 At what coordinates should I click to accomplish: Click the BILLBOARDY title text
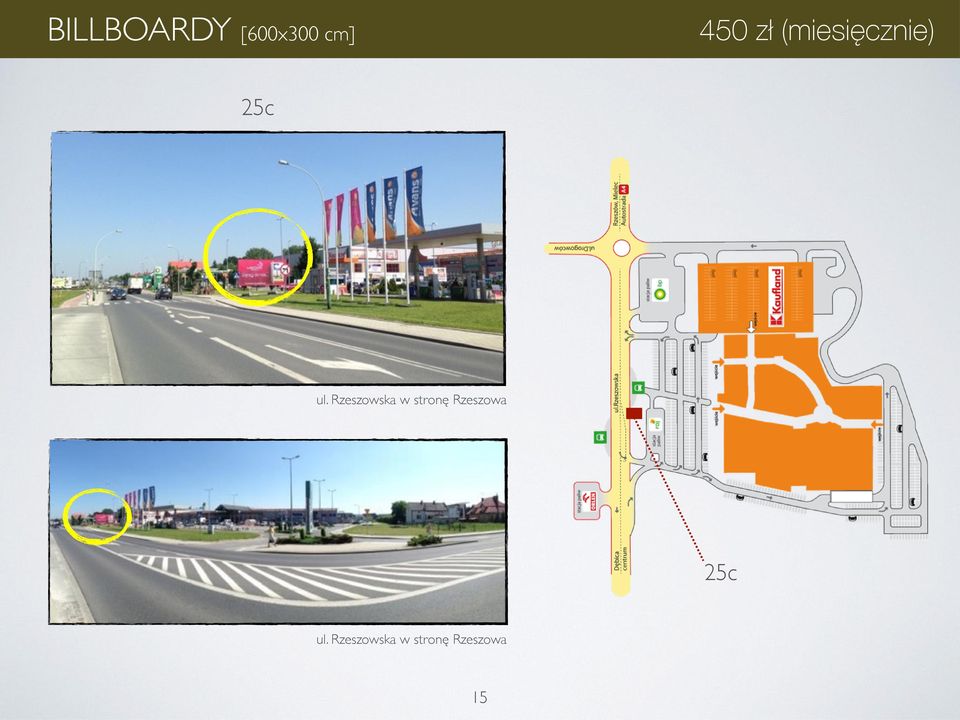click(139, 29)
